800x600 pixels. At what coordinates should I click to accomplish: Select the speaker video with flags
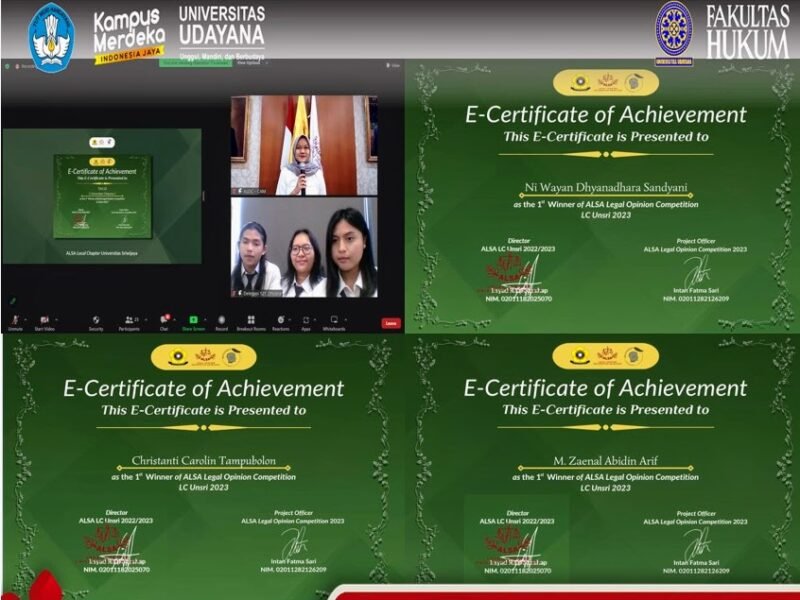[304, 144]
